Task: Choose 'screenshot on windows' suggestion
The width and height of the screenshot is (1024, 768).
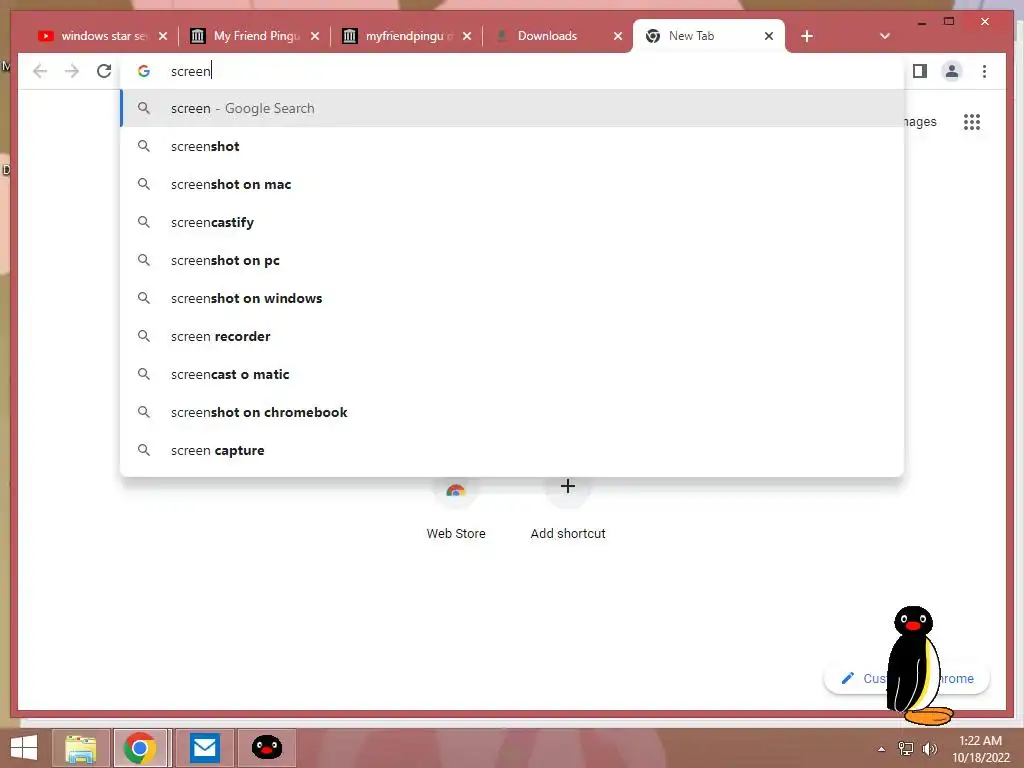Action: (x=512, y=298)
